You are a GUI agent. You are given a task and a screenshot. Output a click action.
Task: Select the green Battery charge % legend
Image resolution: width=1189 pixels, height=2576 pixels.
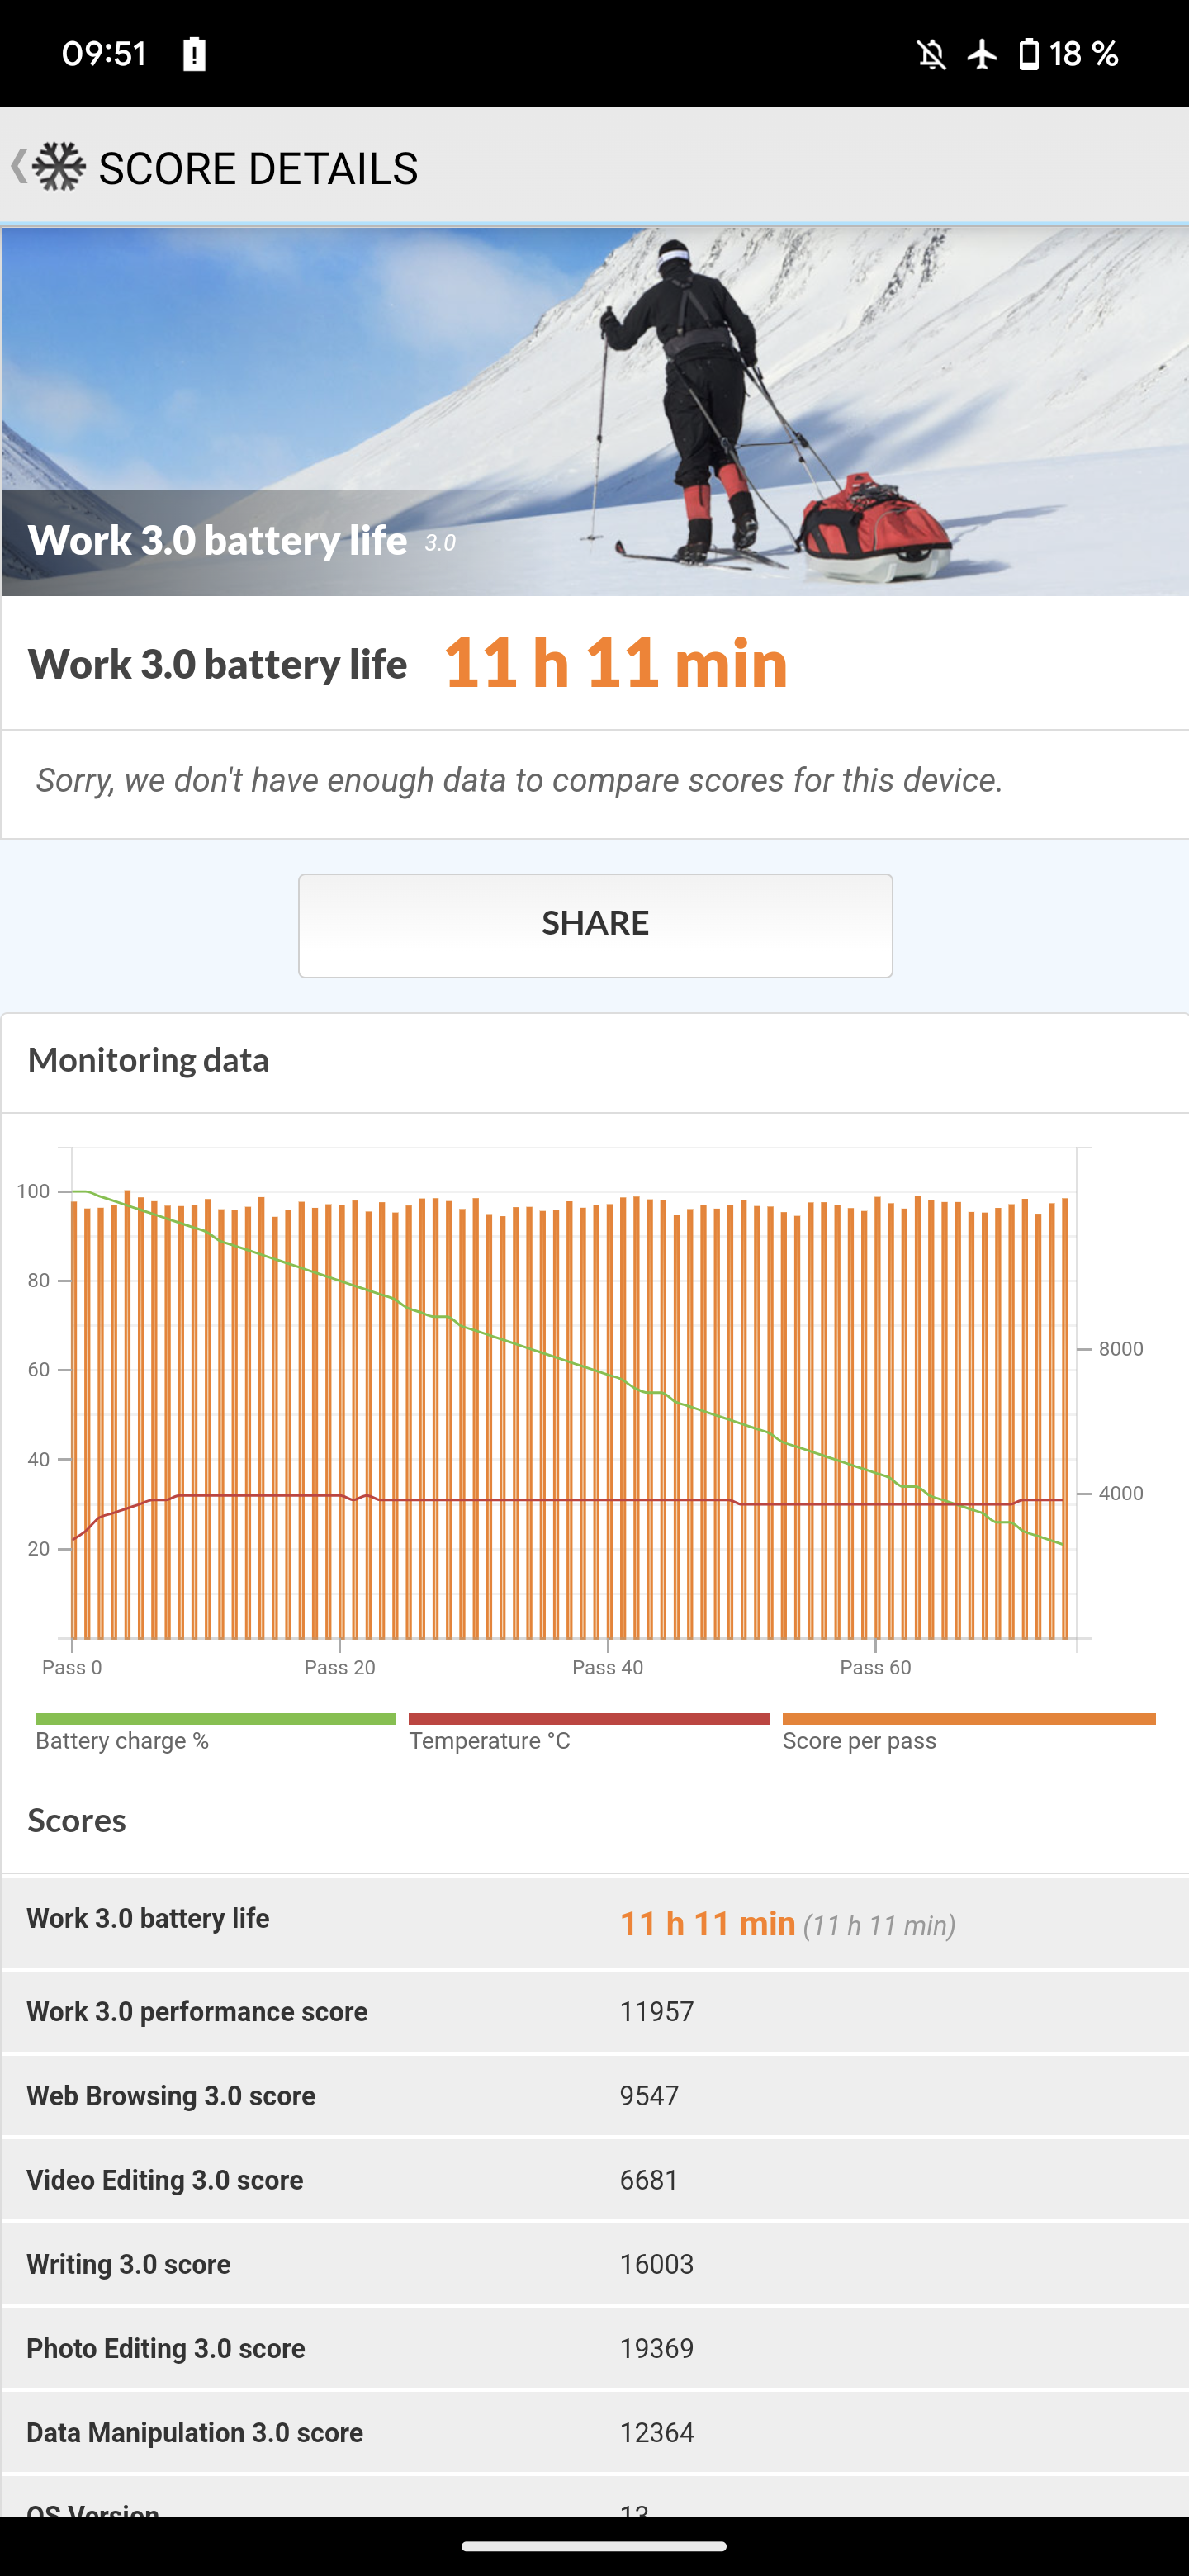pos(215,1733)
